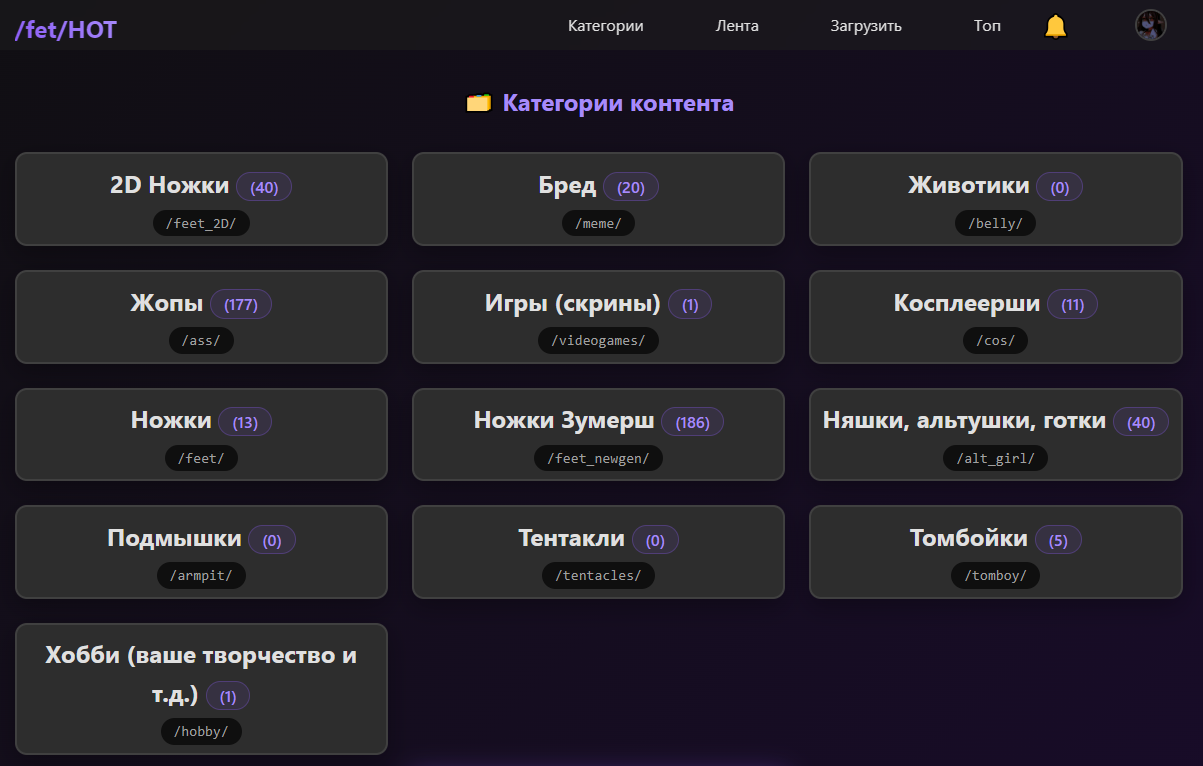Screen dimensions: 1203x766
Task: Click the /cos/ path tag
Action: coord(995,341)
